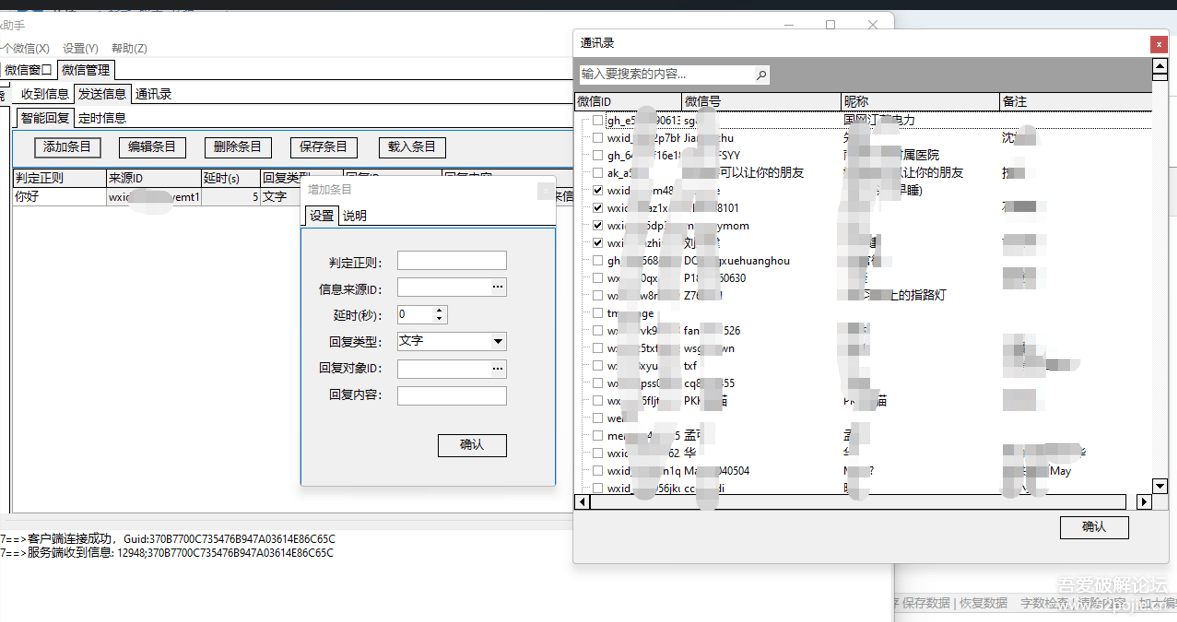Viewport: 1177px width, 622px height.
Task: Open the 信息来源ID browse ellipsis button
Action: coord(497,288)
